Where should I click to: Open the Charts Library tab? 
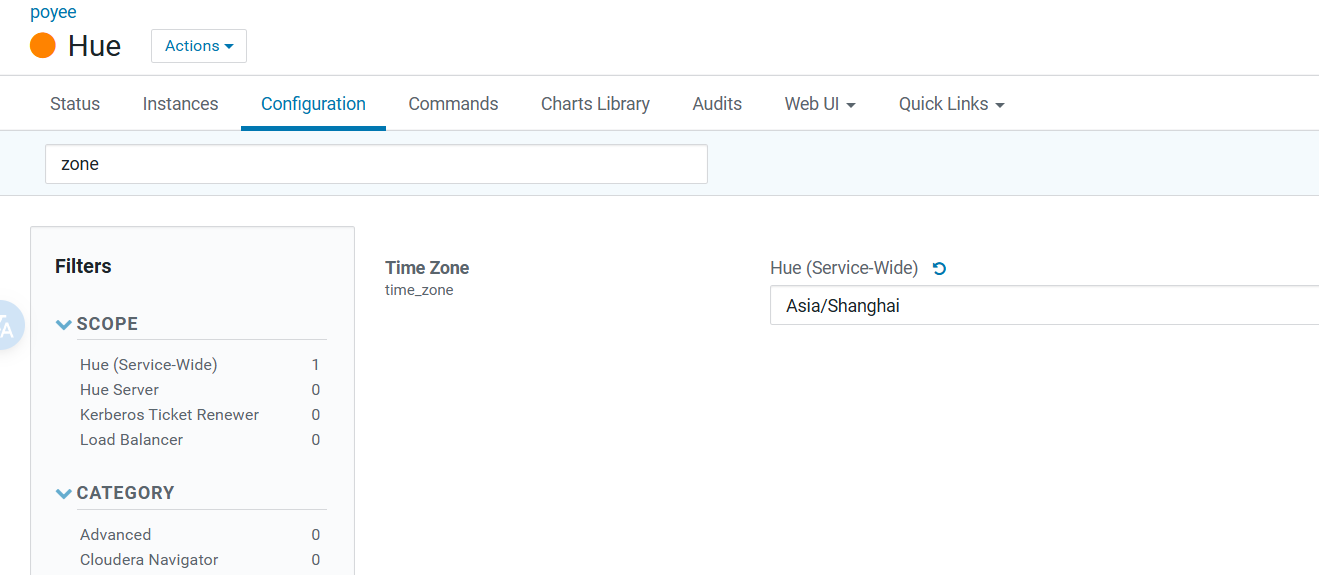(x=595, y=104)
